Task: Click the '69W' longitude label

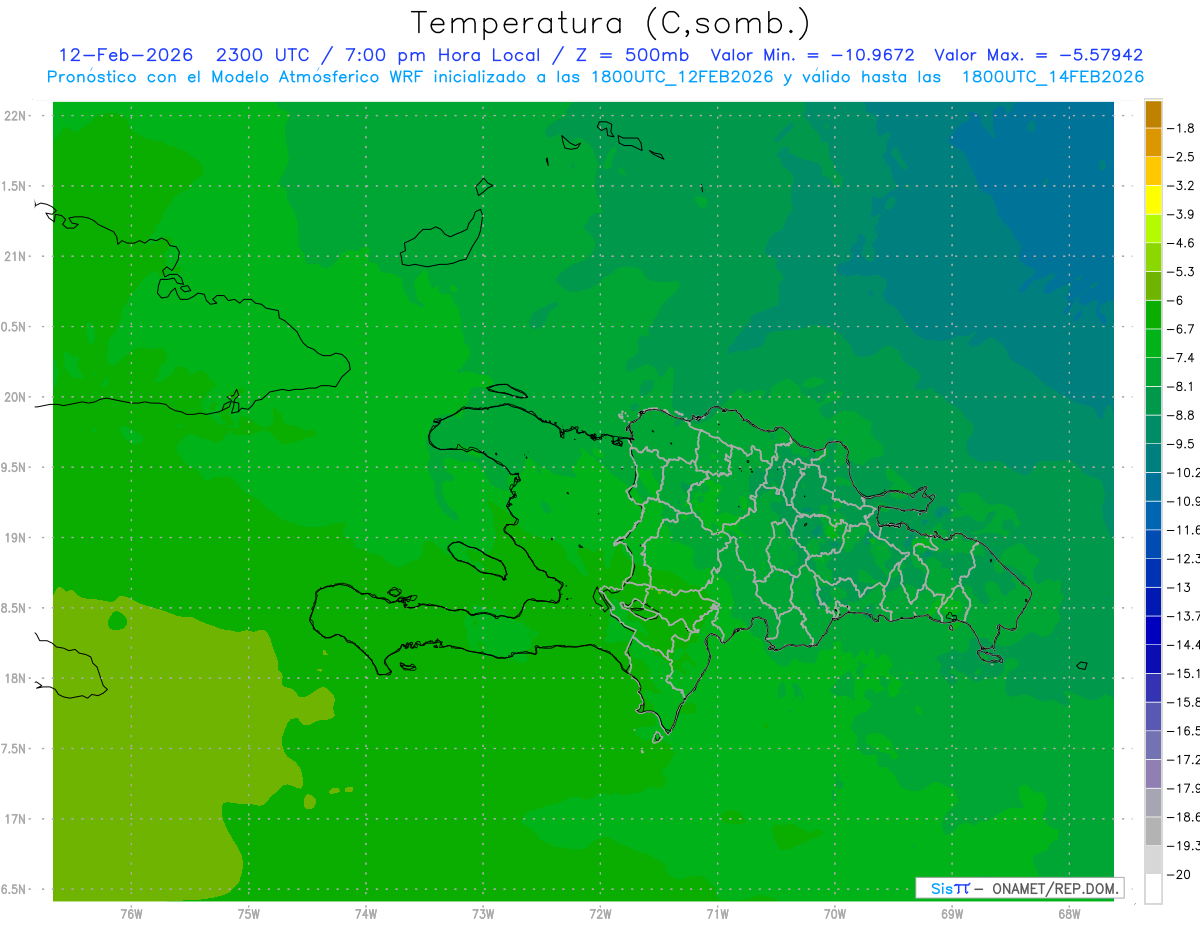Action: [x=952, y=914]
